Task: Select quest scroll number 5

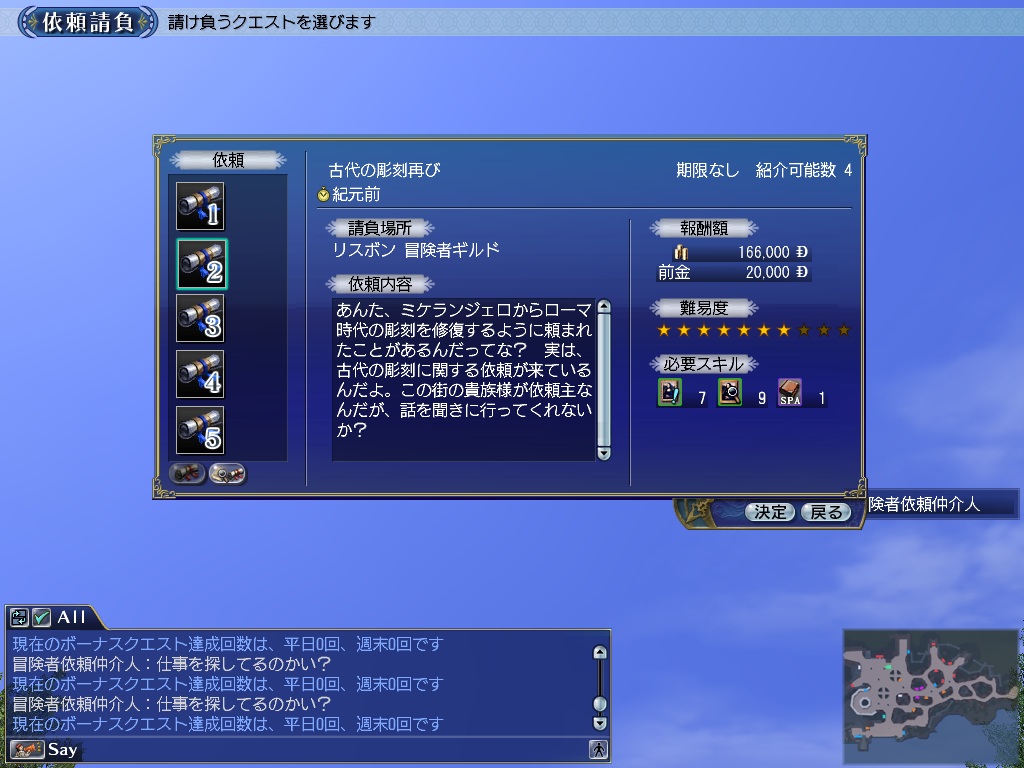Action: tap(200, 431)
